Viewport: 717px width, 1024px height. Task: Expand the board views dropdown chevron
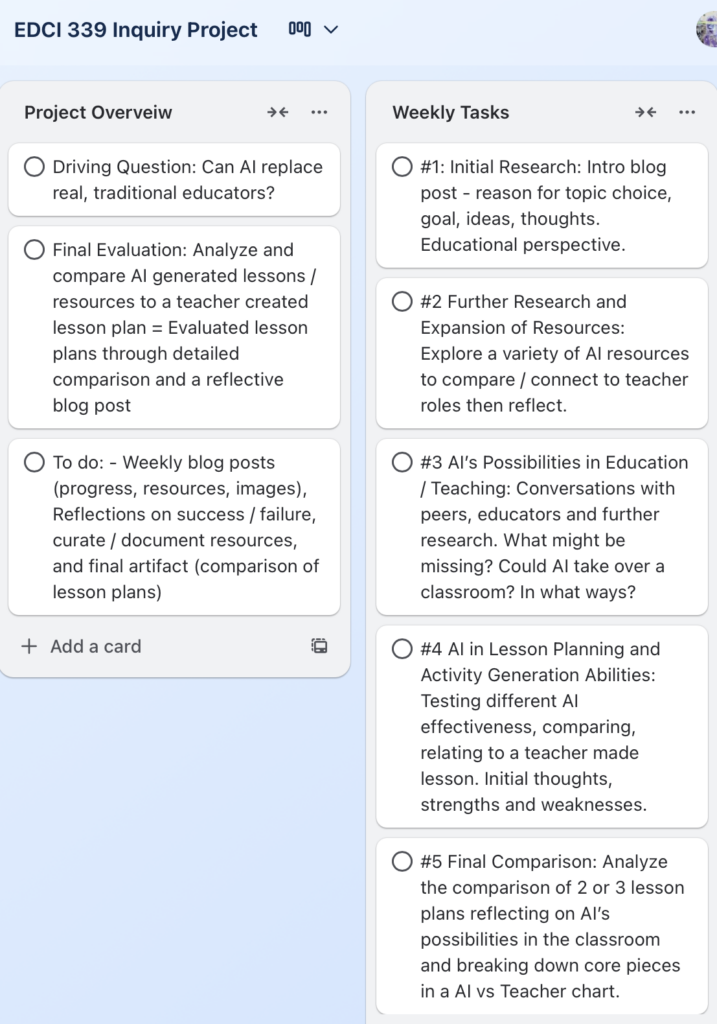click(x=331, y=29)
